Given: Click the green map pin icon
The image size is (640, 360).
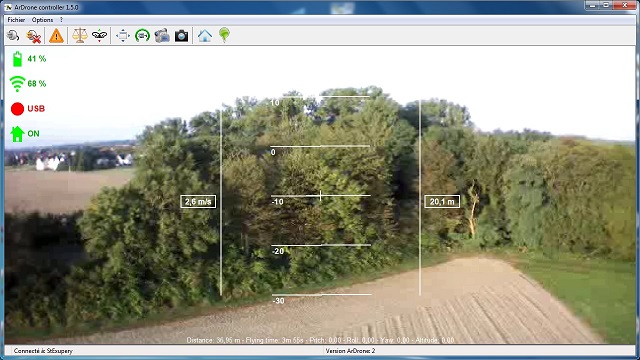Looking at the screenshot, I should pos(224,35).
